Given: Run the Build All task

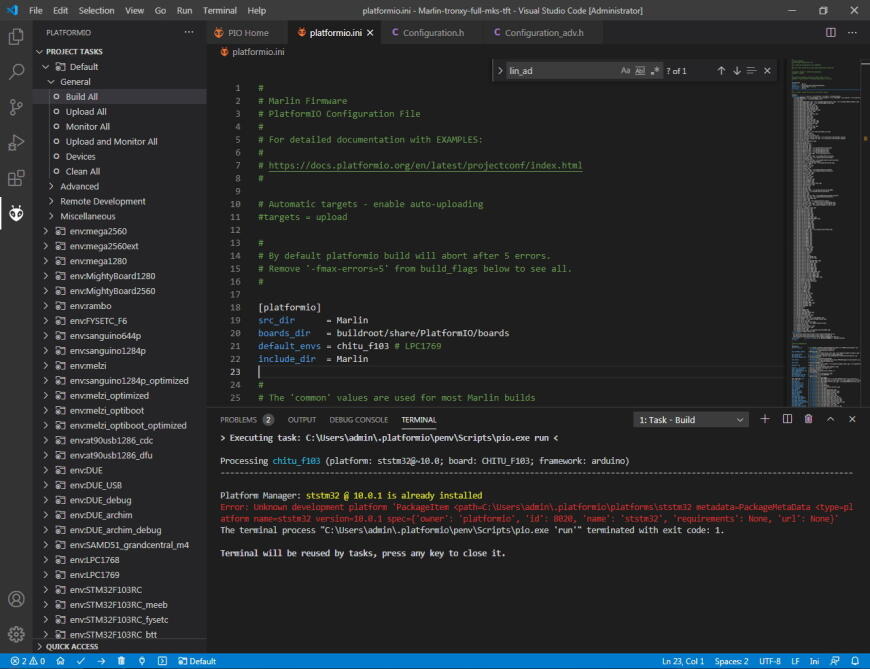Looking at the screenshot, I should pyautogui.click(x=82, y=97).
